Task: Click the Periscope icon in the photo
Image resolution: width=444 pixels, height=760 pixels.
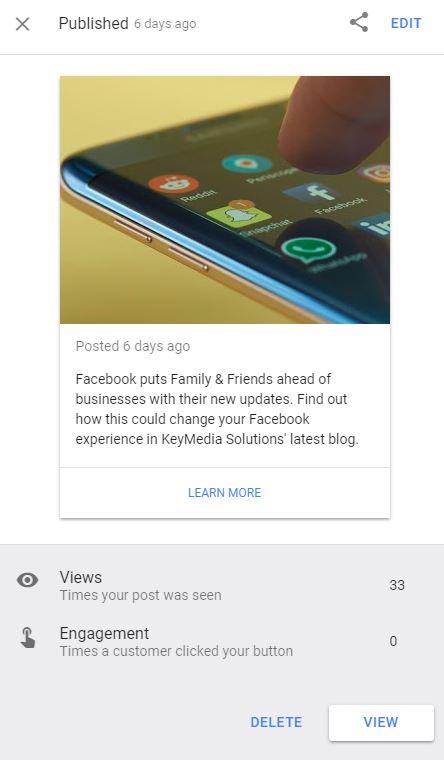Action: tap(247, 163)
